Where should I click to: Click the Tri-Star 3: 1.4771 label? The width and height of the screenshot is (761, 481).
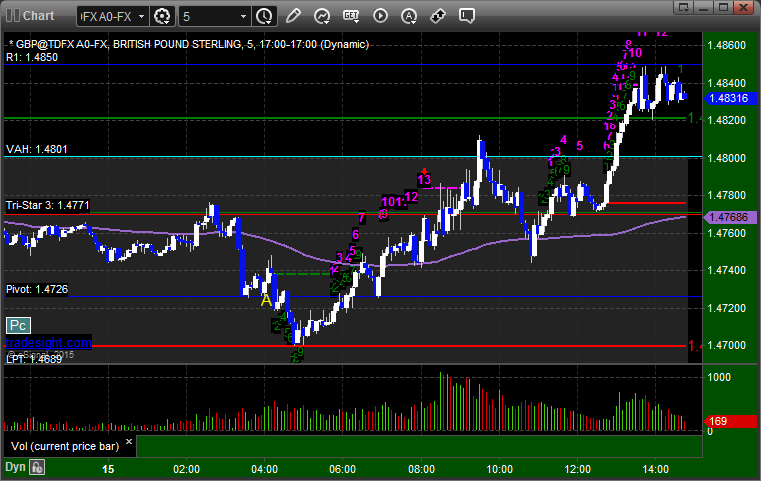(x=48, y=205)
